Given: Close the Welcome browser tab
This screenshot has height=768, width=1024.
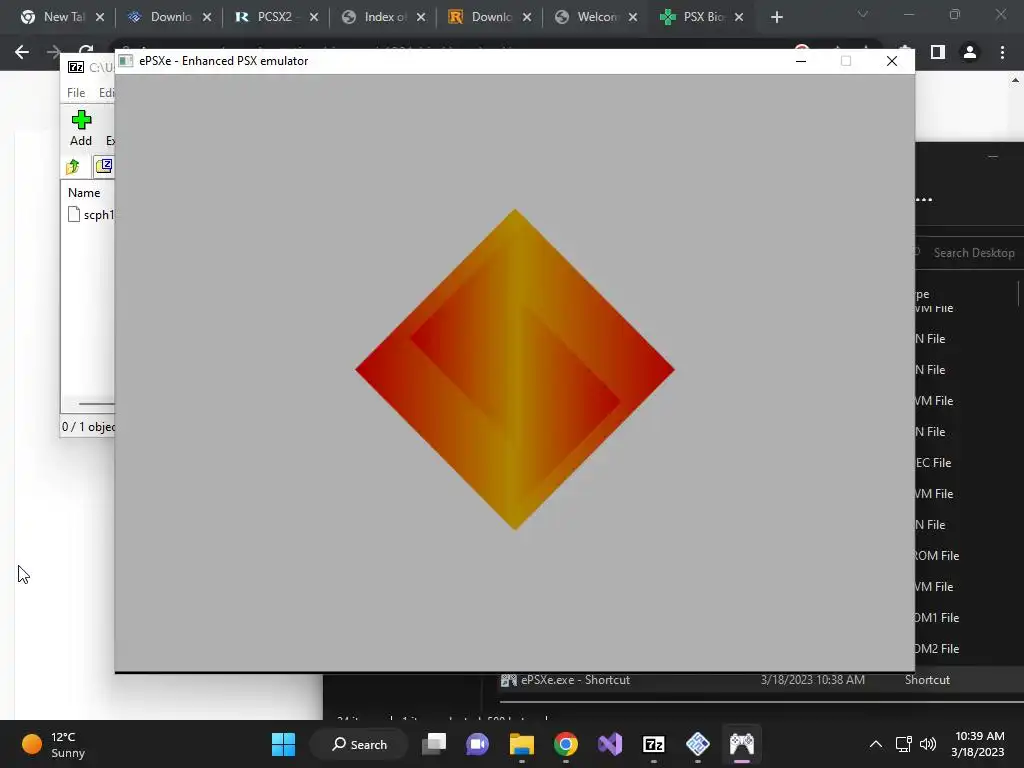Looking at the screenshot, I should point(633,17).
